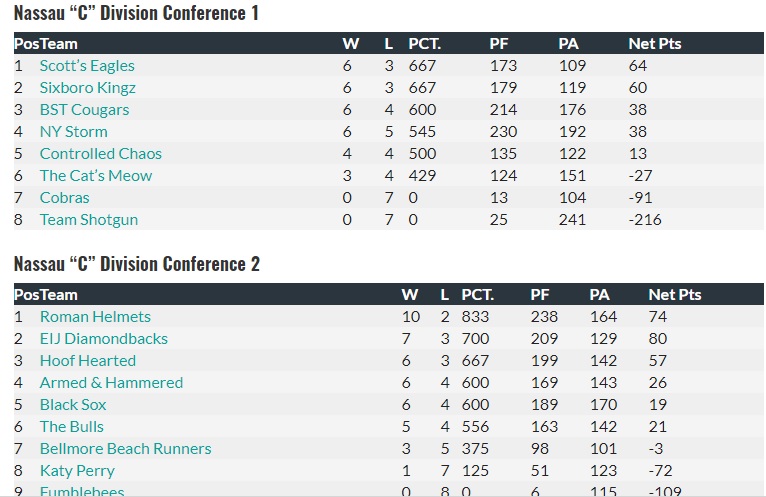766x497 pixels.
Task: Click the EIJ Diamondbacks link
Action: 104,339
